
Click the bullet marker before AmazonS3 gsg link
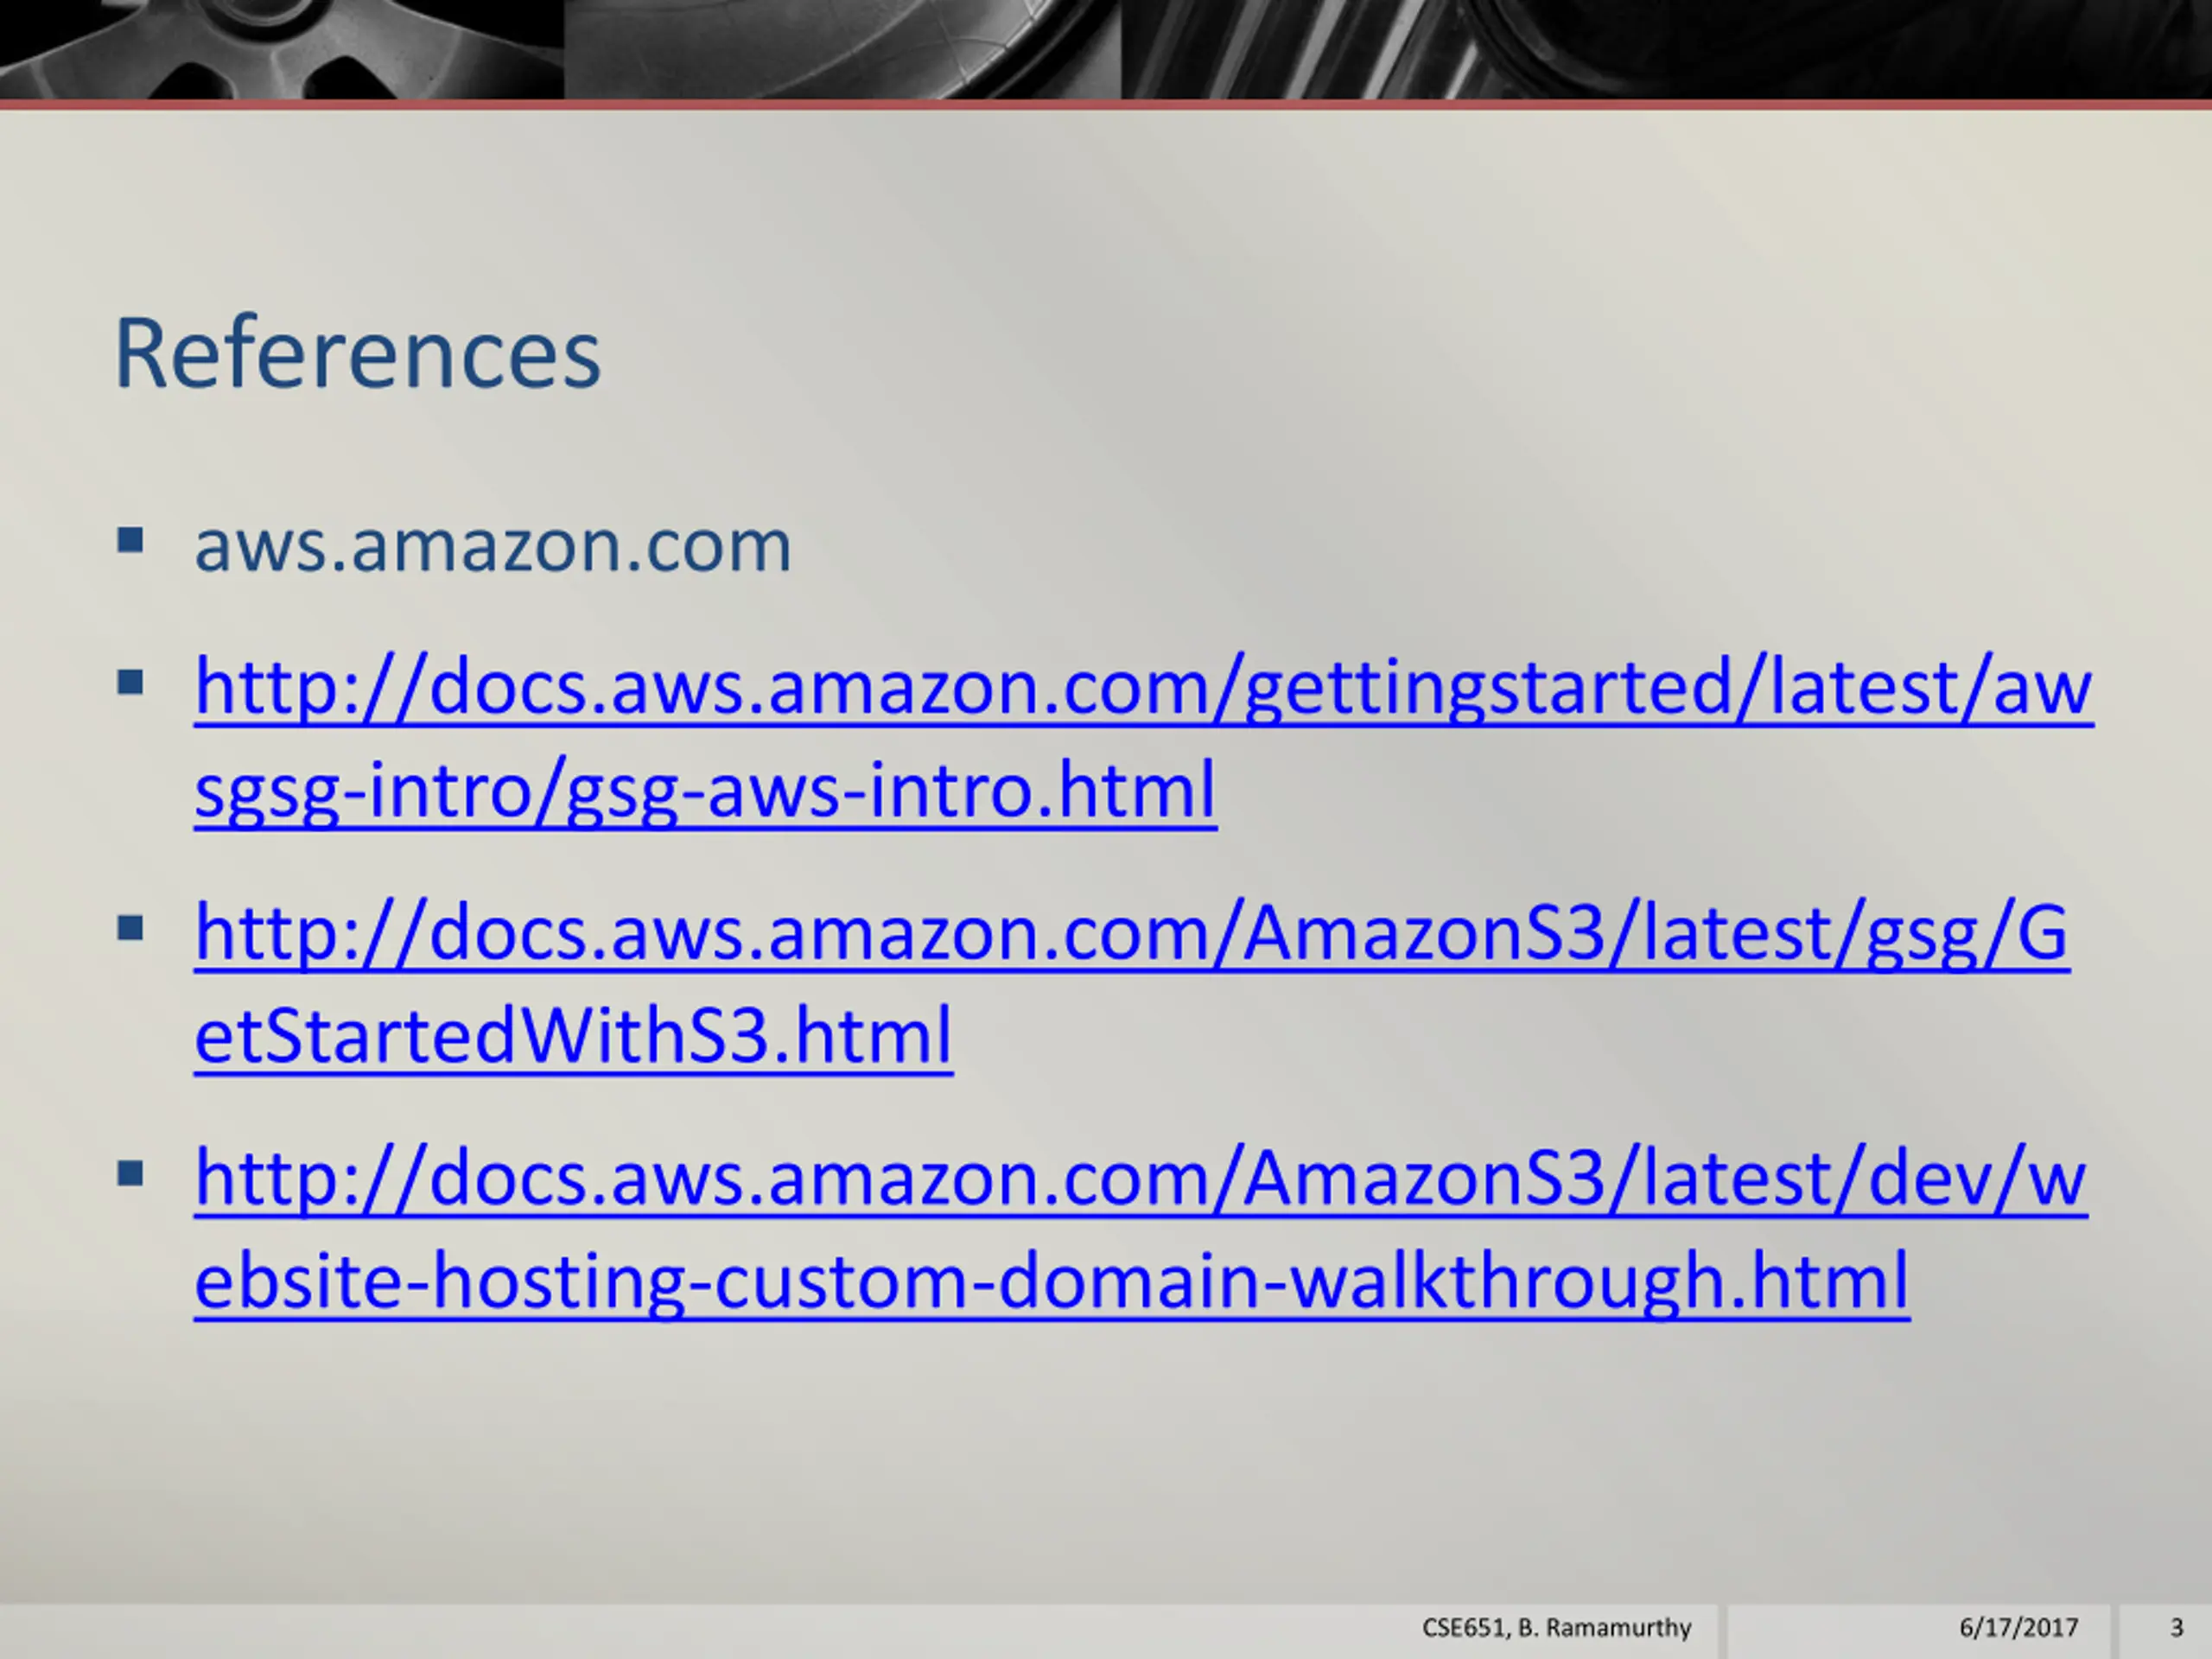pos(130,929)
